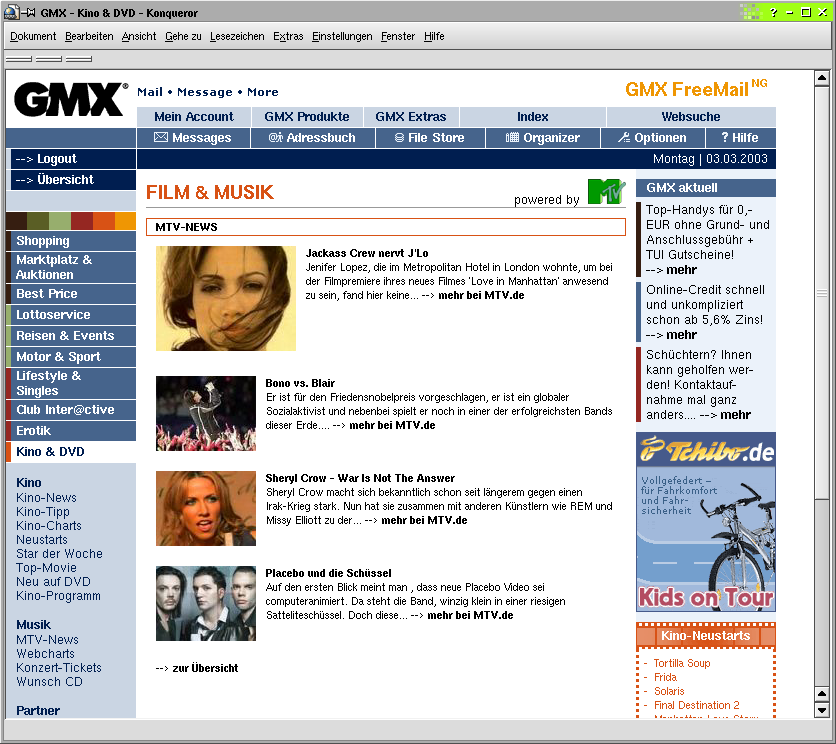
Task: Open 'mehr' for the Online-Credit offer
Action: pos(681,335)
